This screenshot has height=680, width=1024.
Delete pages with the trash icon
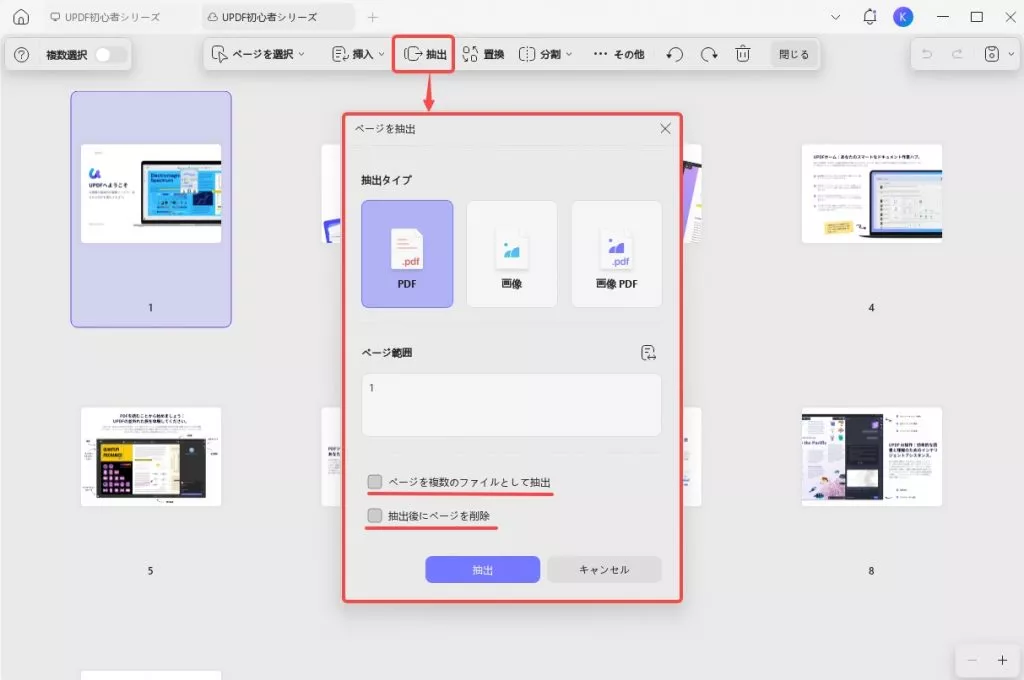click(743, 54)
